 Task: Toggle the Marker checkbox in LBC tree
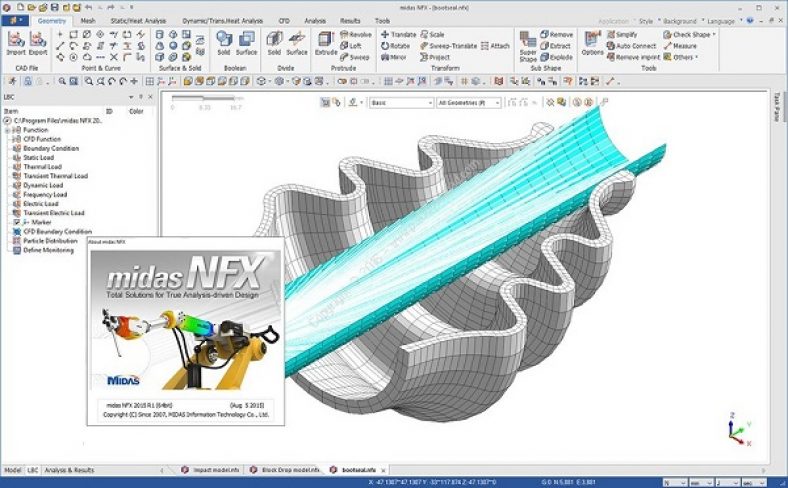point(17,222)
